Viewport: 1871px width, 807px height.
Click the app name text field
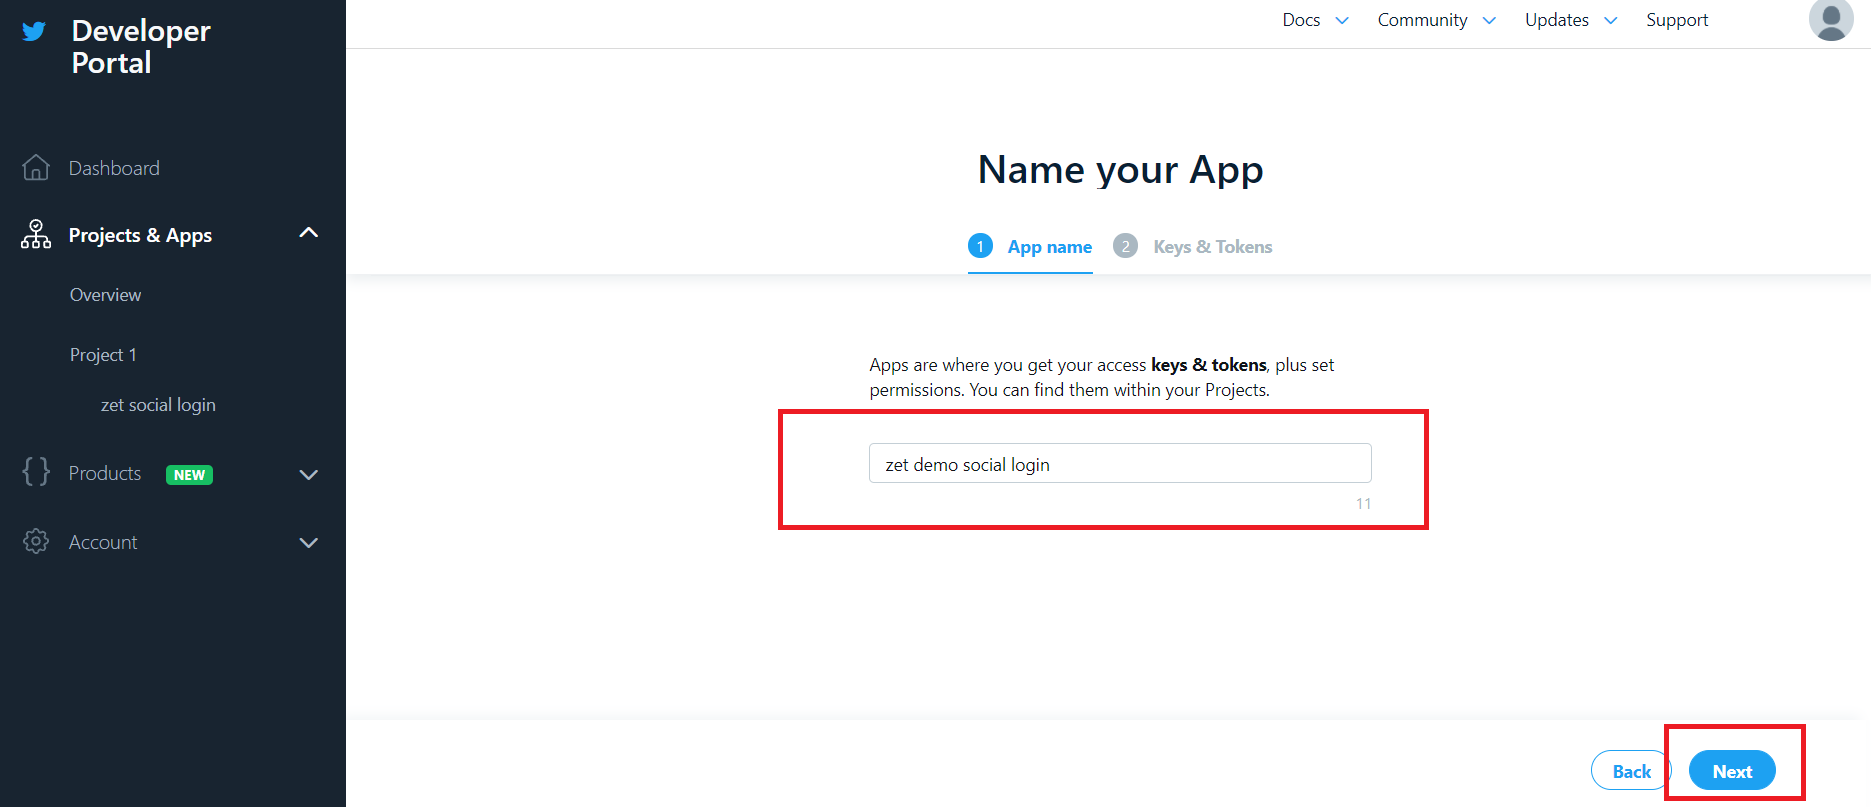pyautogui.click(x=1120, y=464)
